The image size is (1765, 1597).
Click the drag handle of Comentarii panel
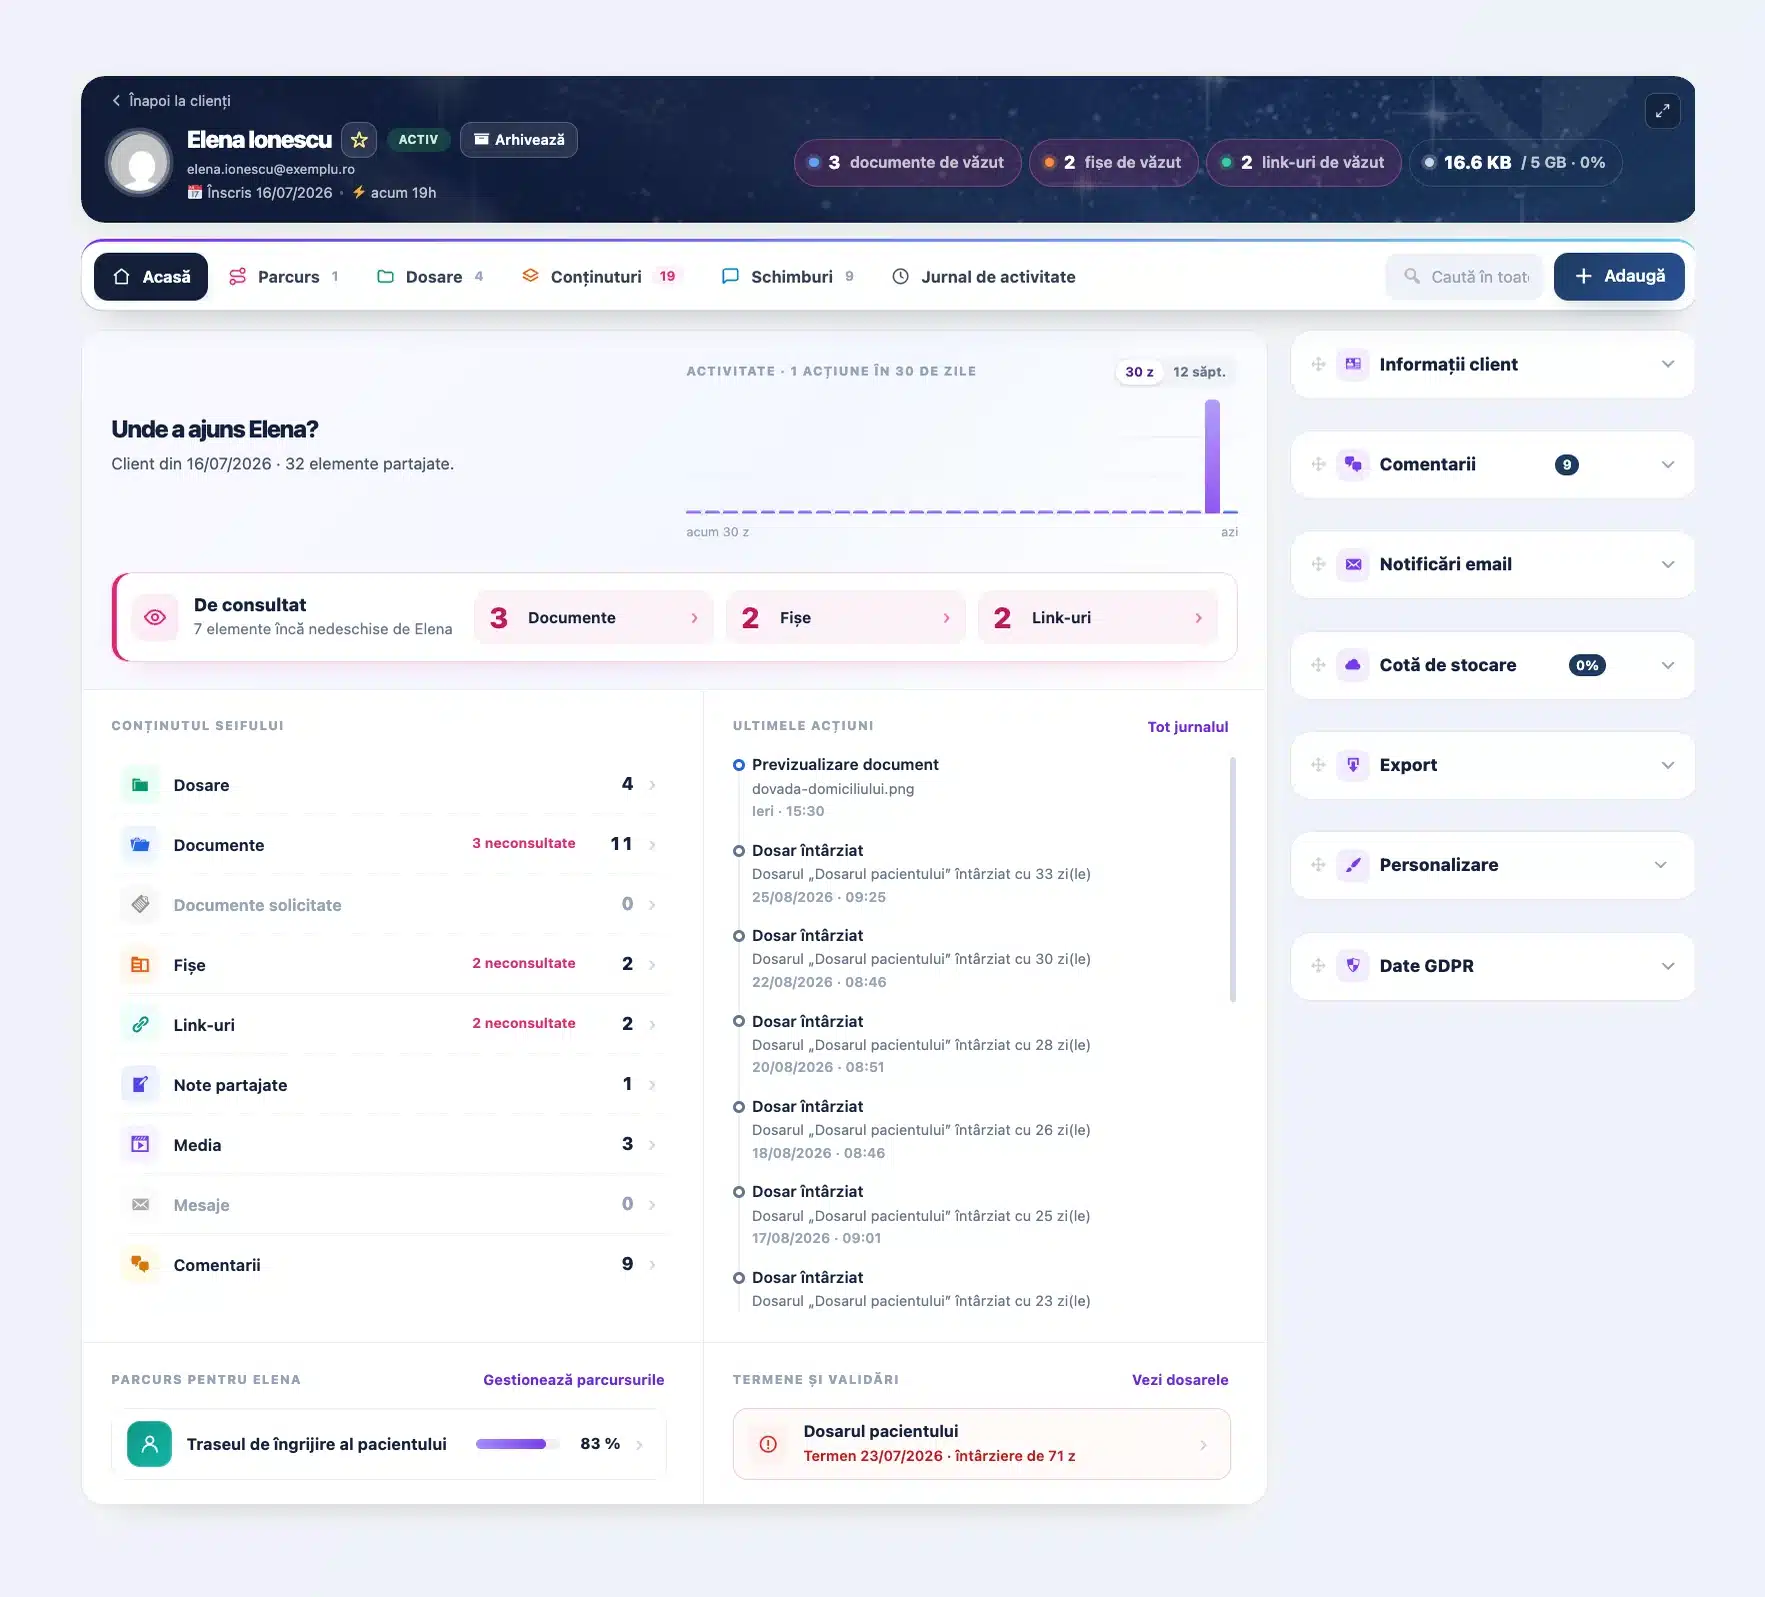click(1318, 465)
